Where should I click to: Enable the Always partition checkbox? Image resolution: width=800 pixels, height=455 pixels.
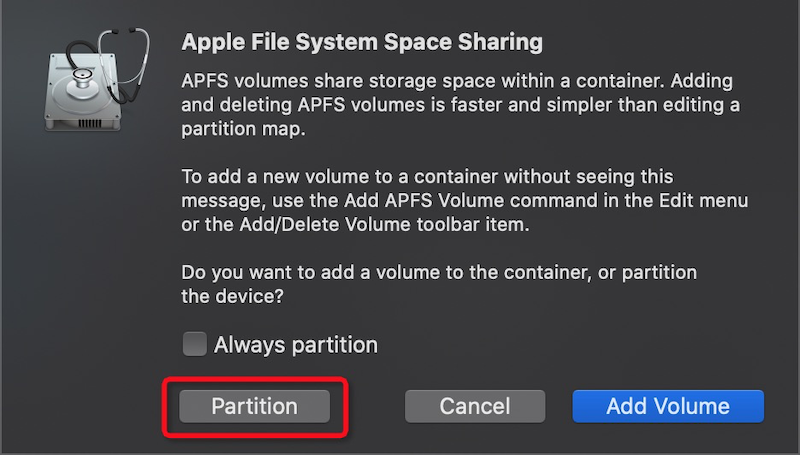tap(194, 345)
